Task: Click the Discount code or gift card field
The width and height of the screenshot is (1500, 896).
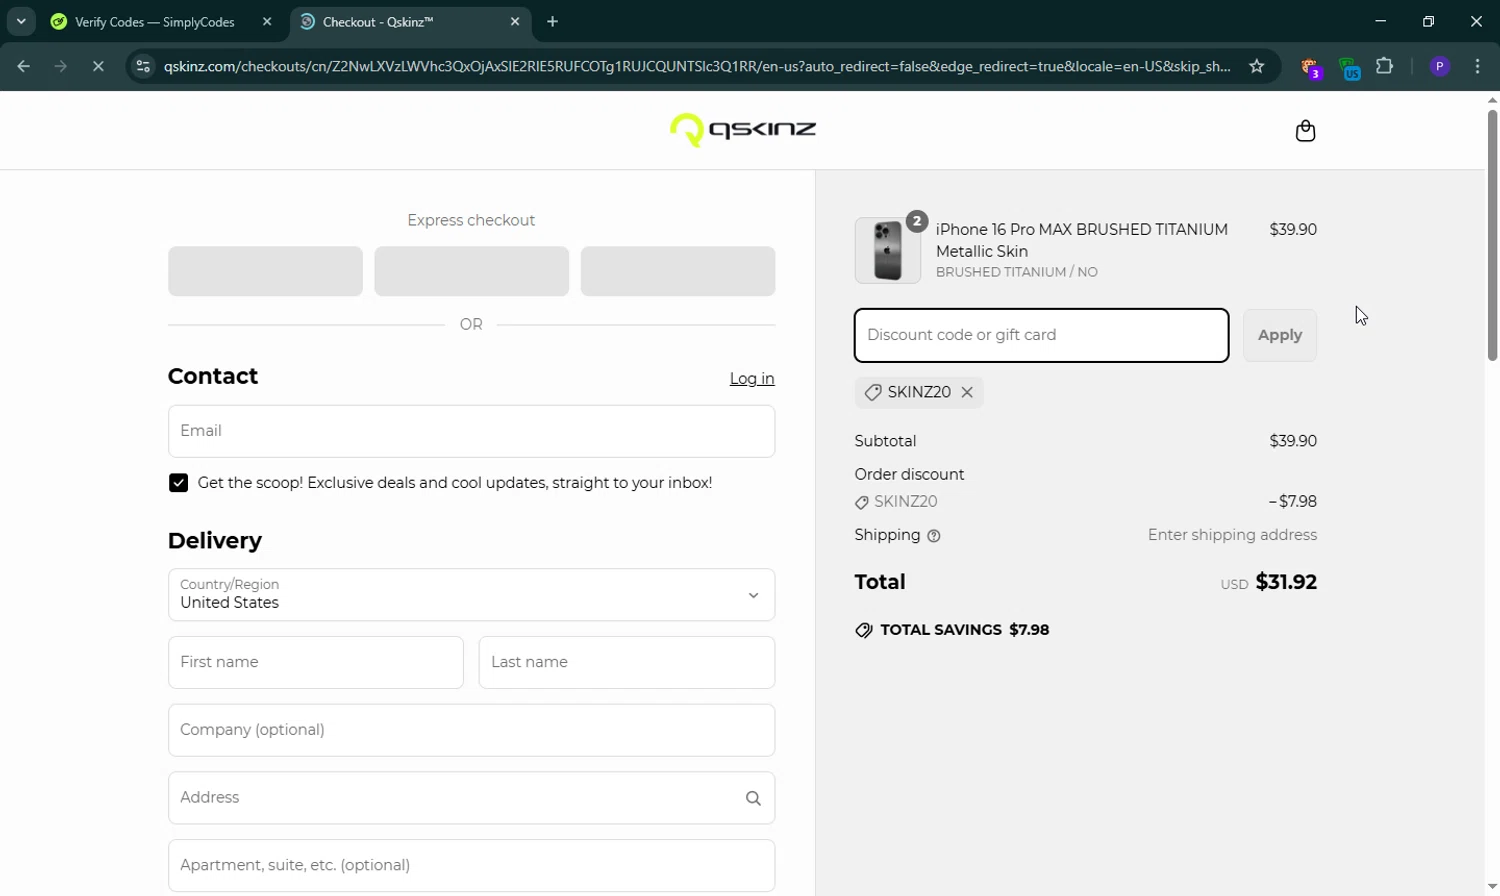Action: (x=1041, y=335)
